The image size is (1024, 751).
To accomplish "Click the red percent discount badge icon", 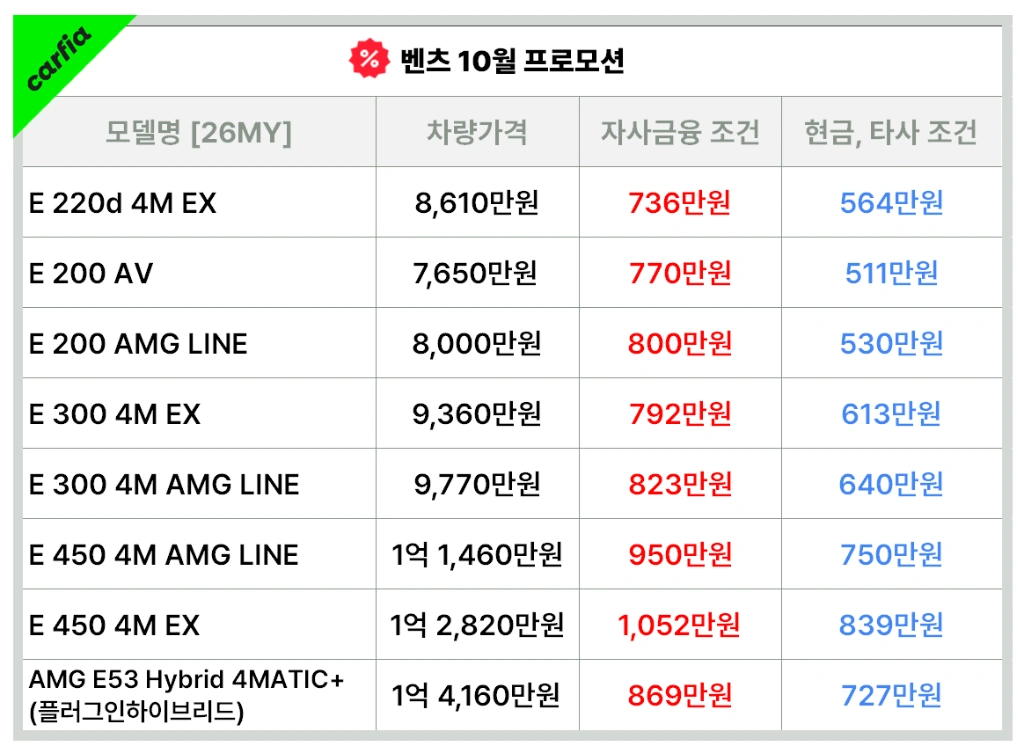I will click(x=369, y=60).
